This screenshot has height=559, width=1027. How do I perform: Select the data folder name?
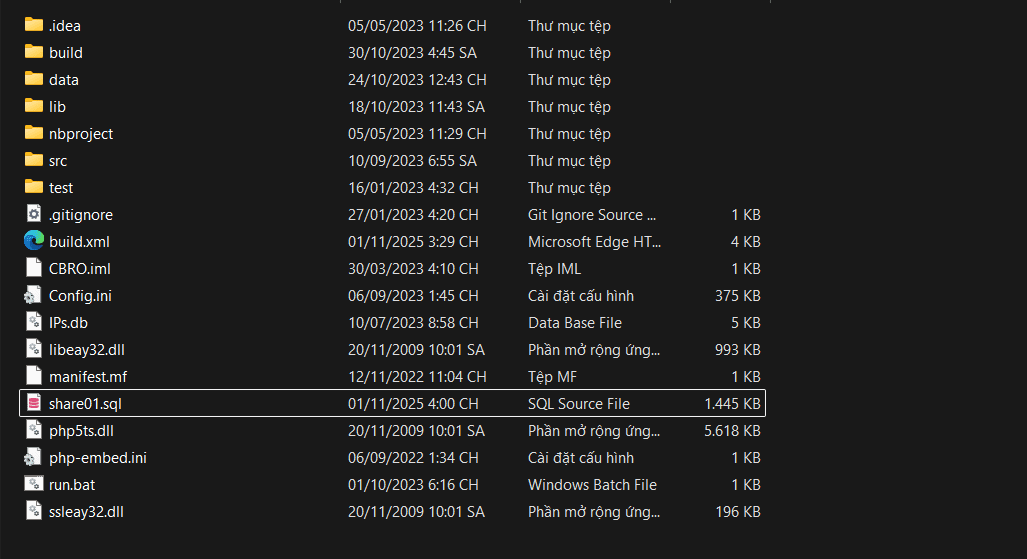(x=64, y=79)
